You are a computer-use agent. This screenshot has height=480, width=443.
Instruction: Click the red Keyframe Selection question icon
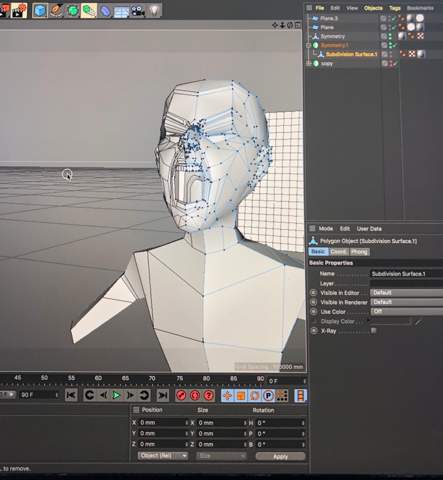tap(209, 395)
